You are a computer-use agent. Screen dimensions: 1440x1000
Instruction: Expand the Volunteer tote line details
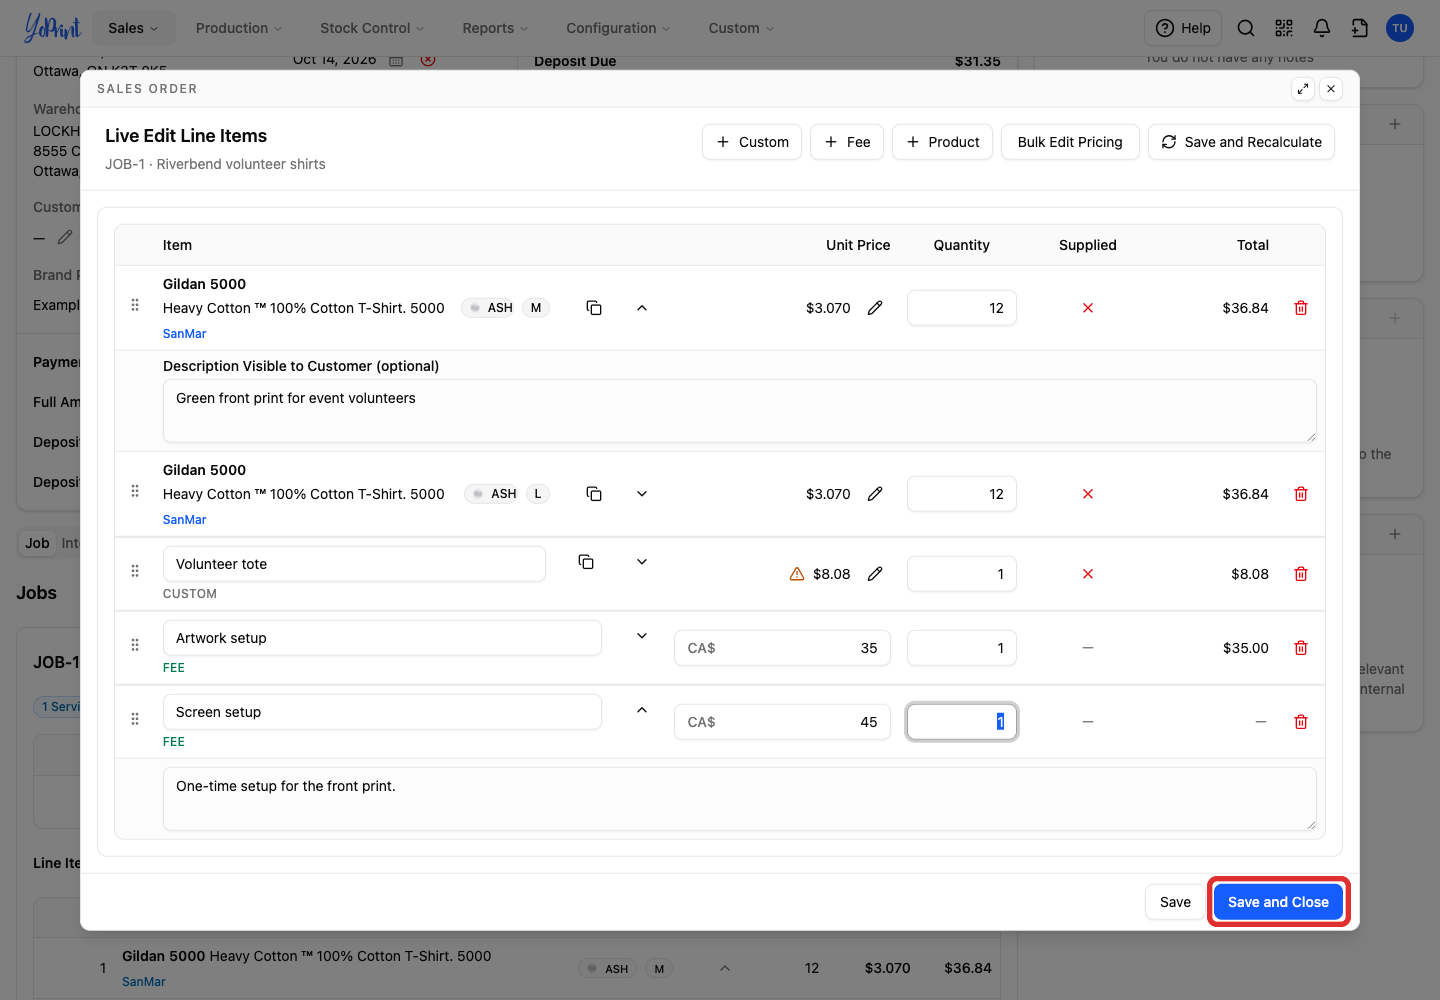coord(642,562)
